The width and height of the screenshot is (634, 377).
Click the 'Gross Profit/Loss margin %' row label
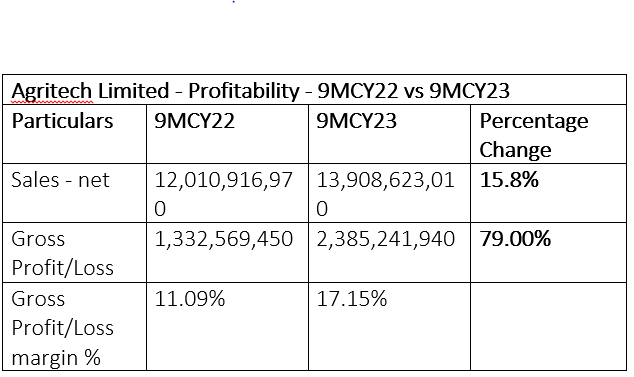[x=74, y=326]
